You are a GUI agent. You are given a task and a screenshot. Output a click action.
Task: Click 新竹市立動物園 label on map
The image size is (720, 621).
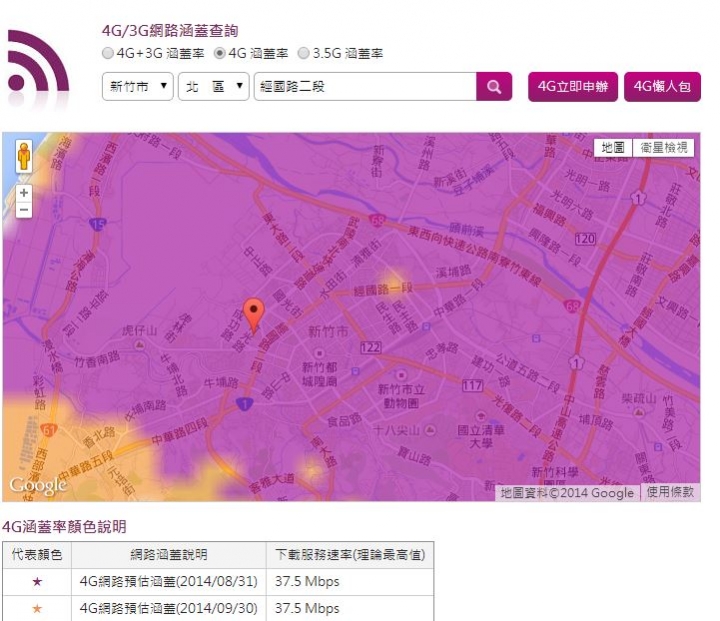tap(401, 395)
